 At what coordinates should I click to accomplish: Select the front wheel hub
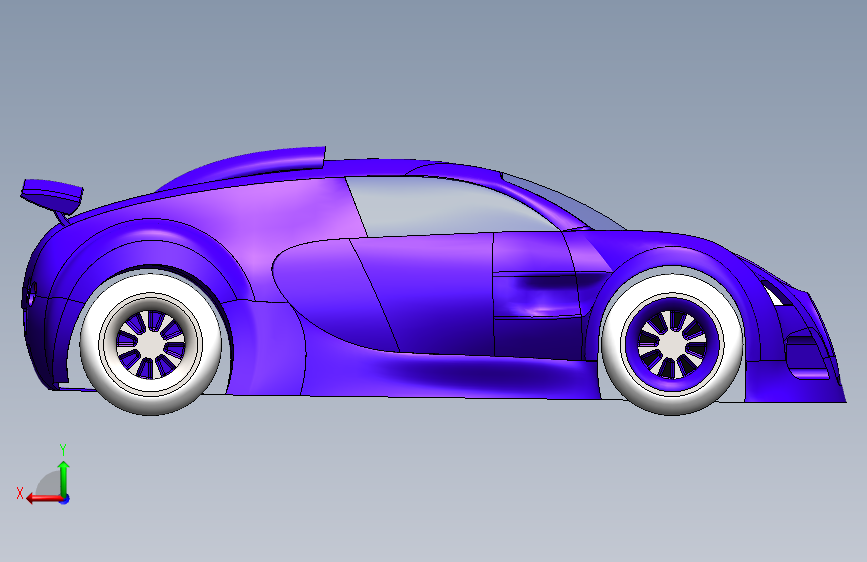click(672, 344)
